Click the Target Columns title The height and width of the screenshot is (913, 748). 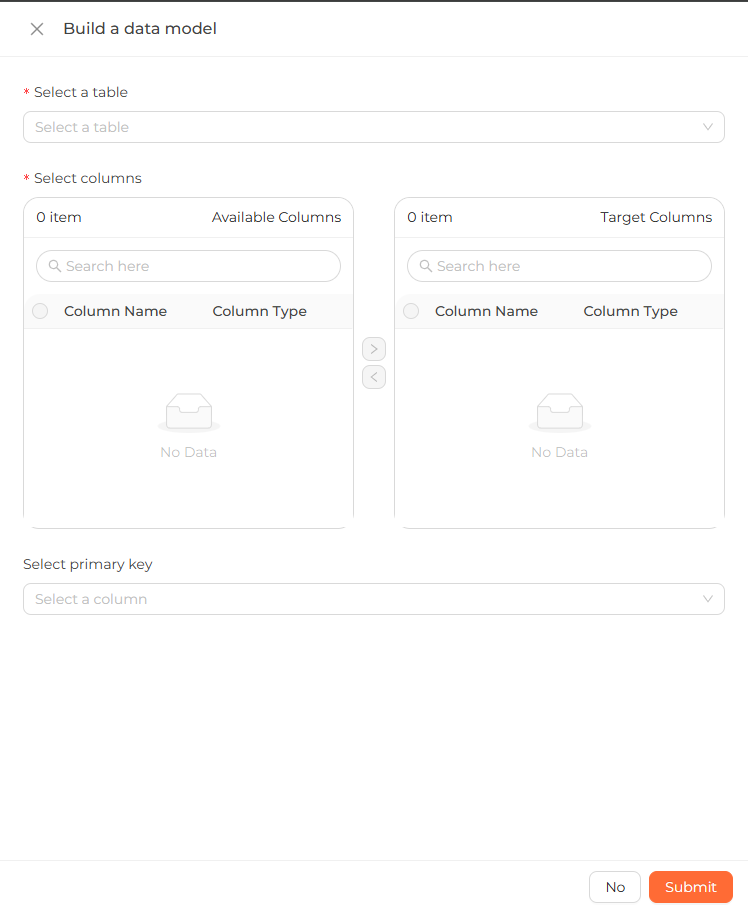coord(656,217)
